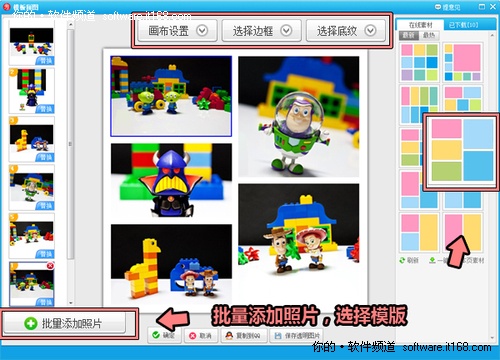Click the 刷新 refresh link
This screenshot has height=360, width=500.
click(409, 260)
